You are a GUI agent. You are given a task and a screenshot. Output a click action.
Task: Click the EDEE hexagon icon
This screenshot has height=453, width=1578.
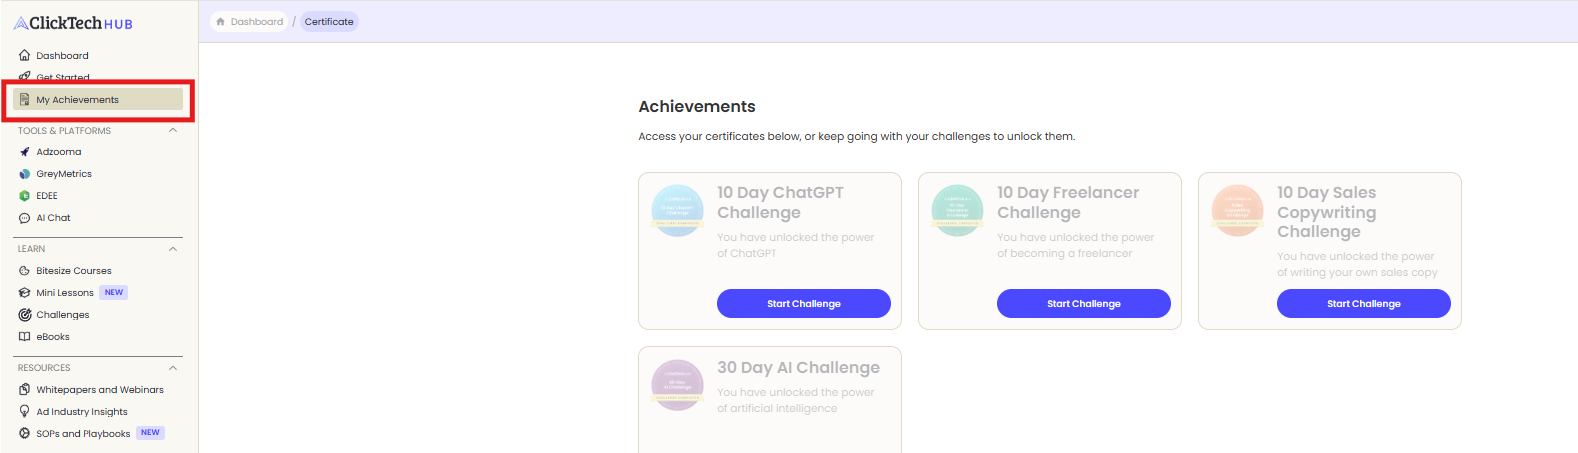[25, 196]
